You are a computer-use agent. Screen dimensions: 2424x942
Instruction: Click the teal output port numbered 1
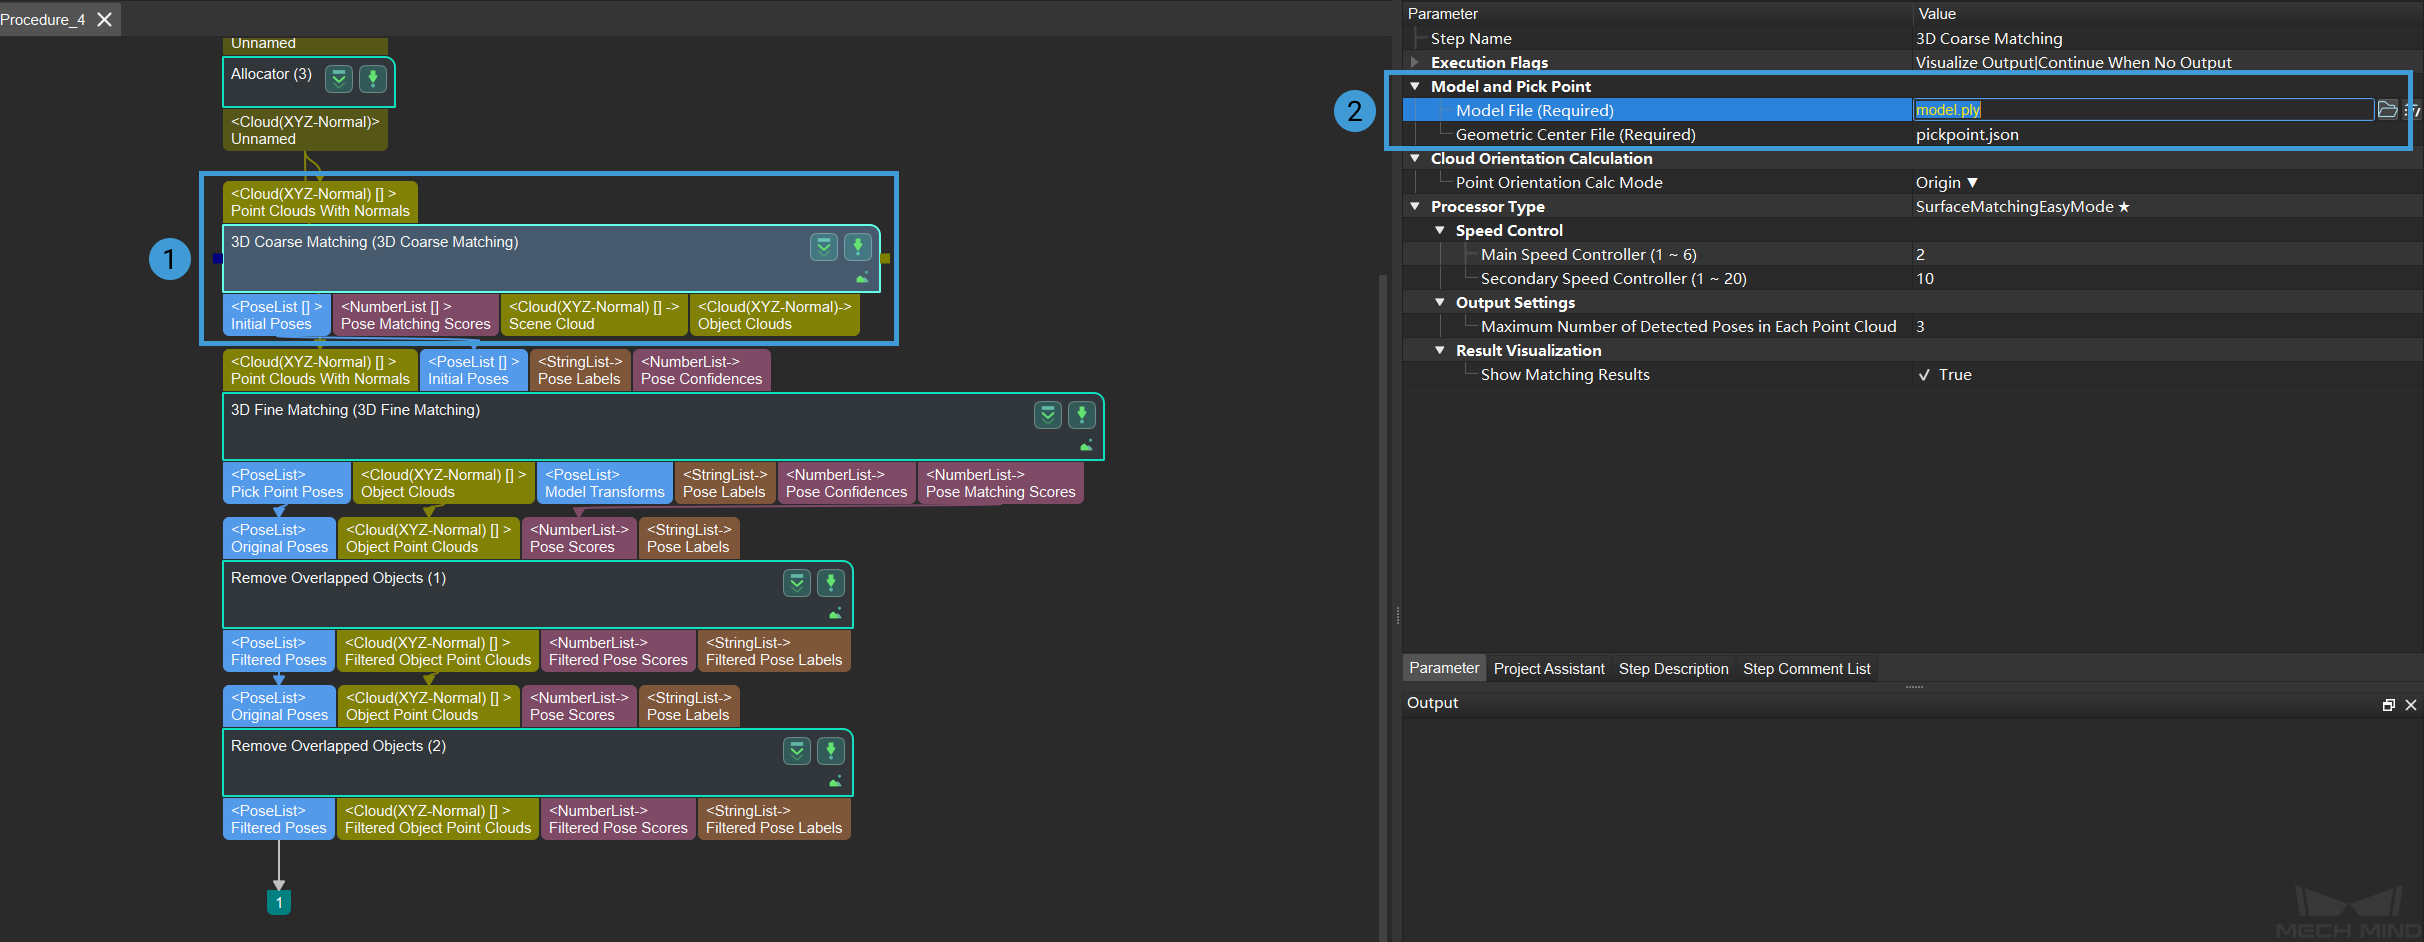[279, 902]
